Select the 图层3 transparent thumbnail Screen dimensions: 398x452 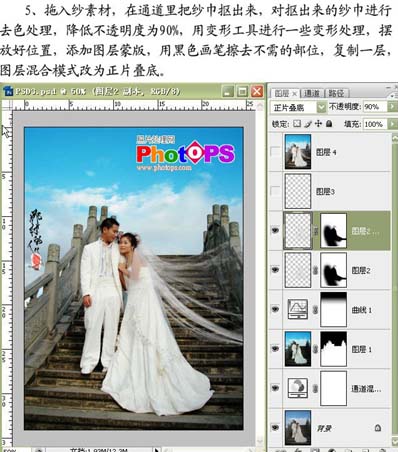298,191
